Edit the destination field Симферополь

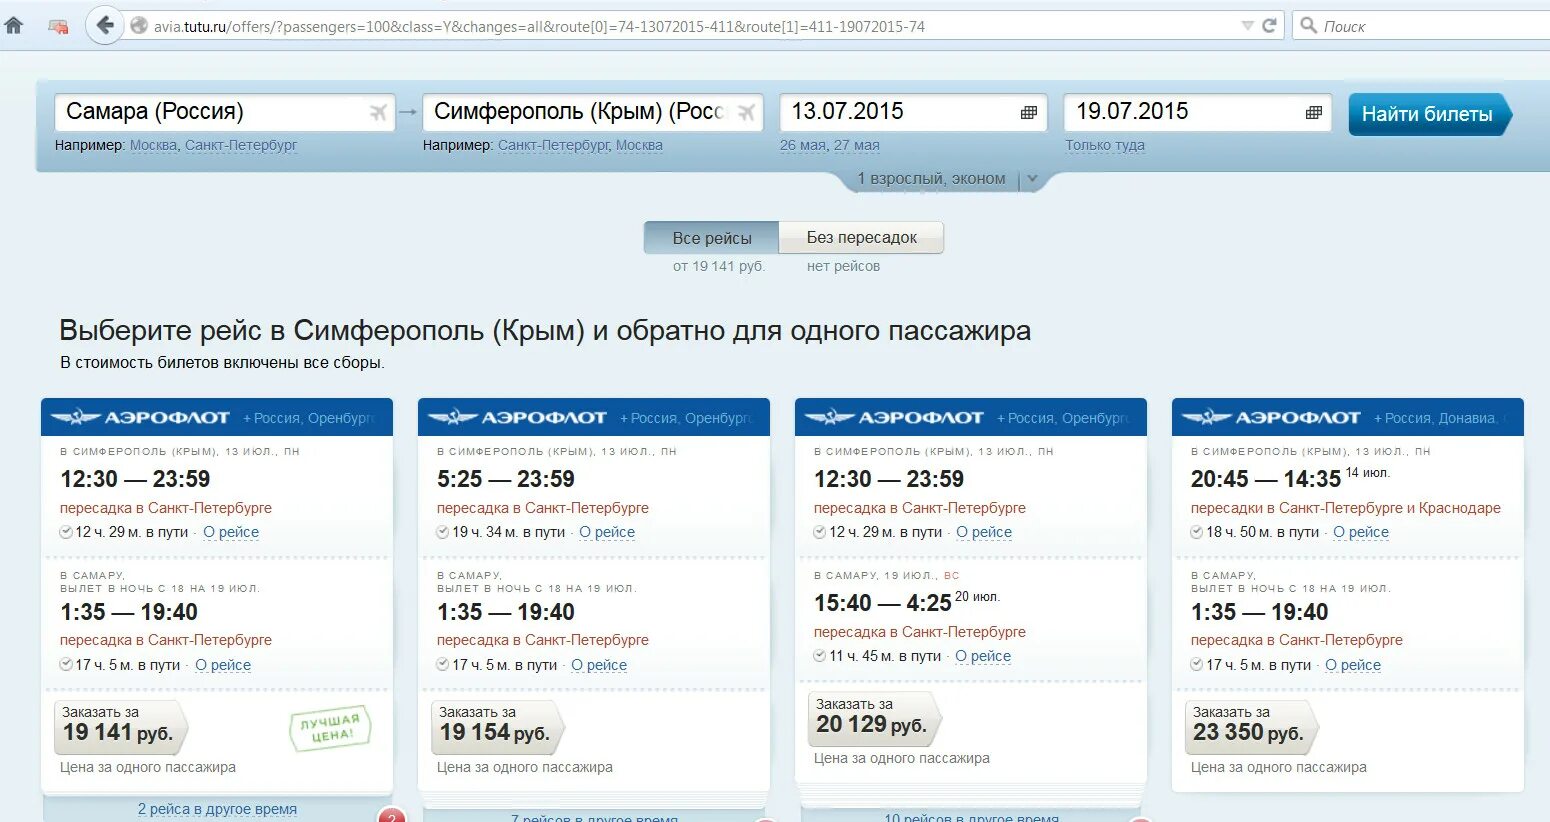click(x=593, y=112)
